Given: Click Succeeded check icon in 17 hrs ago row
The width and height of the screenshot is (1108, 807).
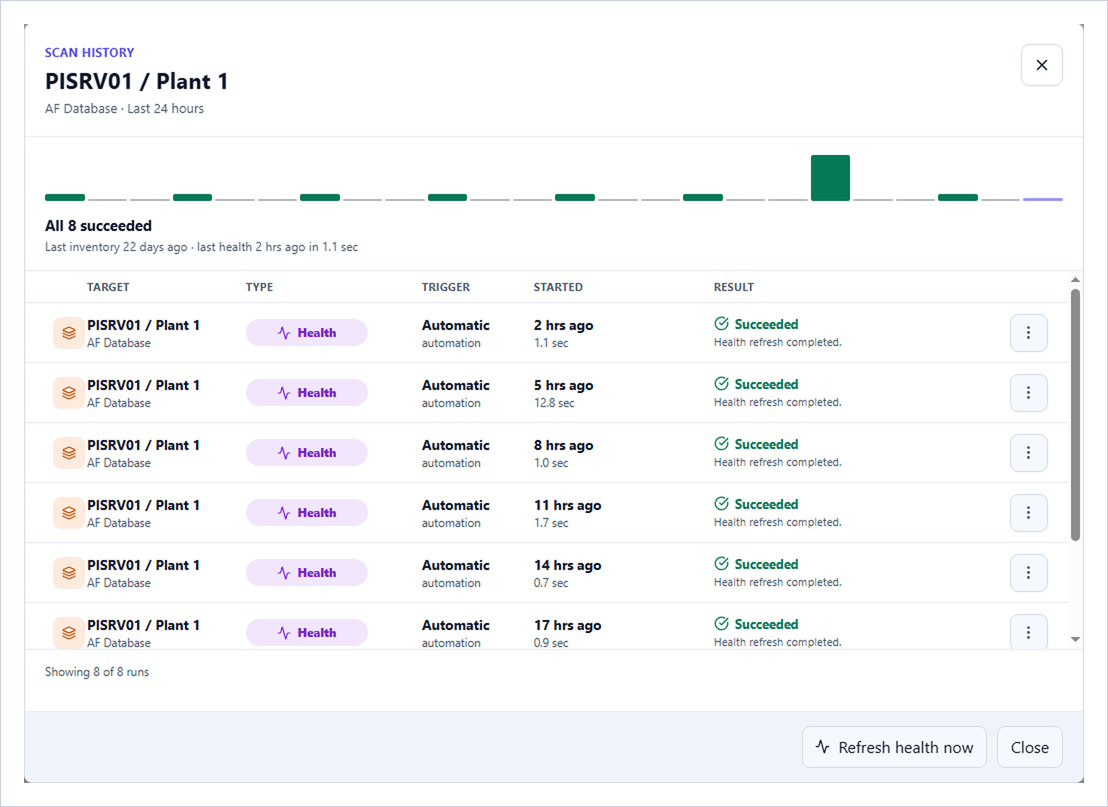Looking at the screenshot, I should 721,624.
